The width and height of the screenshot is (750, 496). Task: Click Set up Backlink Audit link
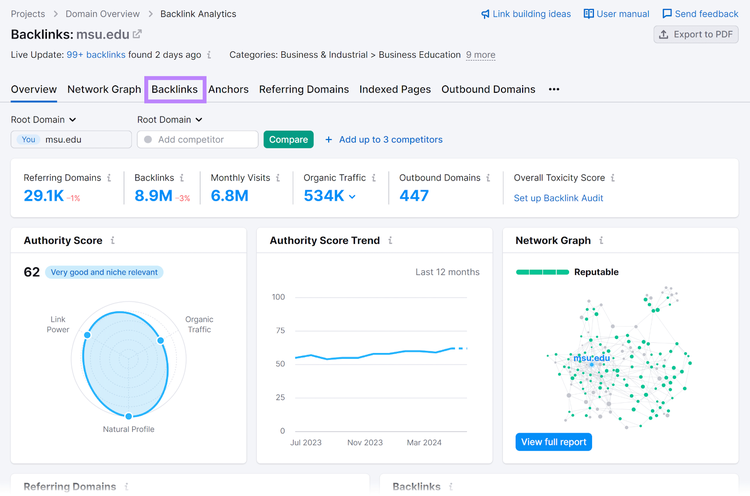tap(558, 198)
